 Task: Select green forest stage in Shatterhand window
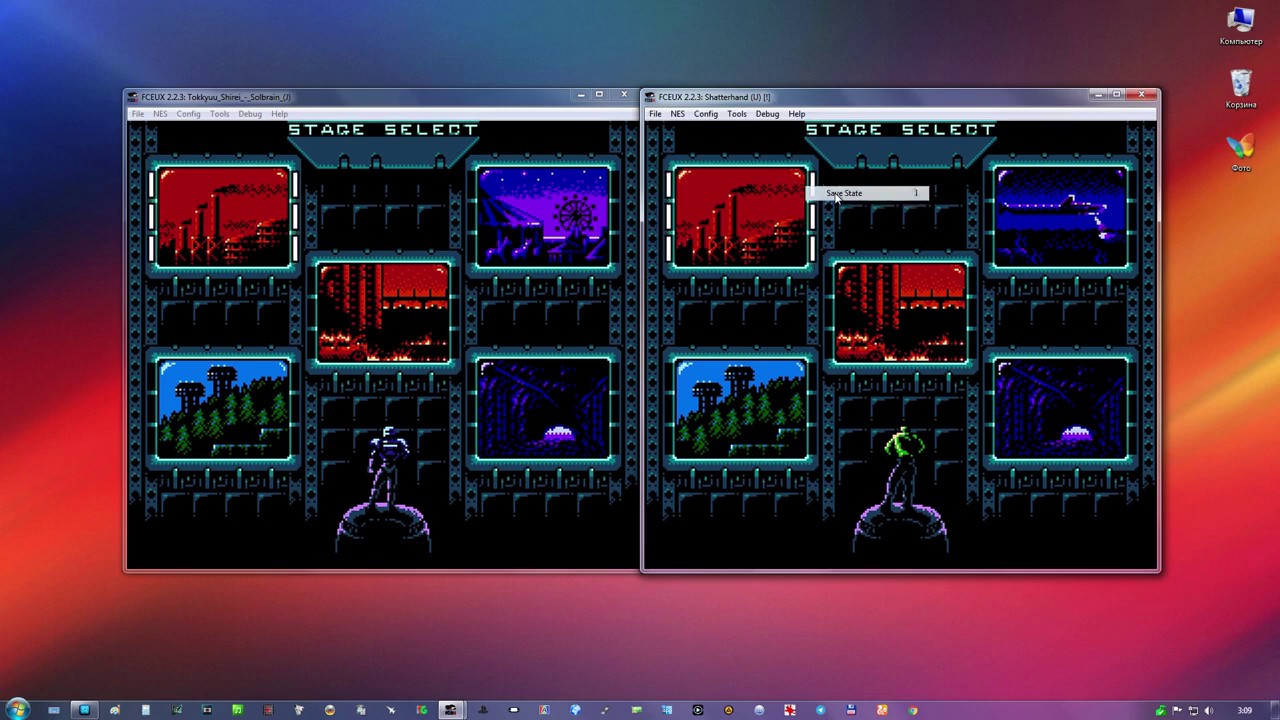tap(741, 409)
